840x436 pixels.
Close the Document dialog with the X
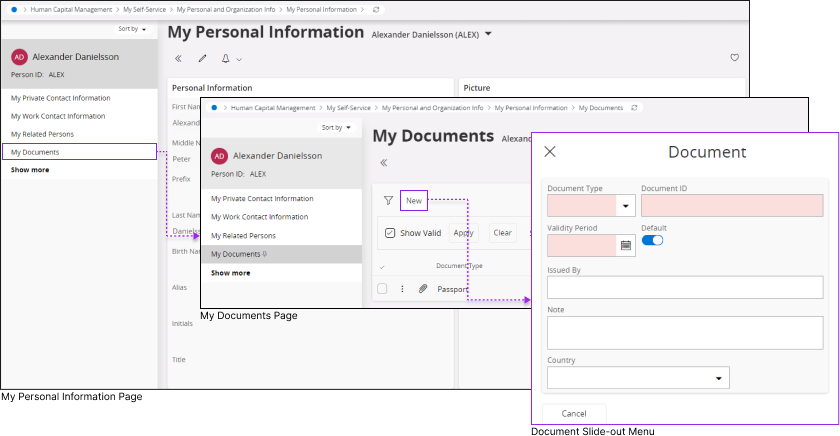tap(549, 152)
